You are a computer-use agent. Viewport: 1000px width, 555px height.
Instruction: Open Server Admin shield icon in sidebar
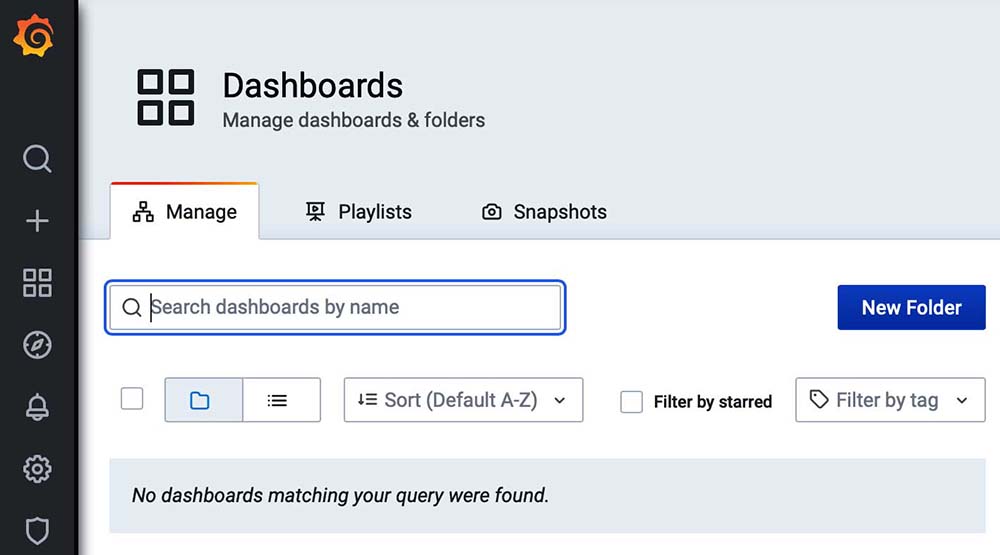[x=37, y=530]
